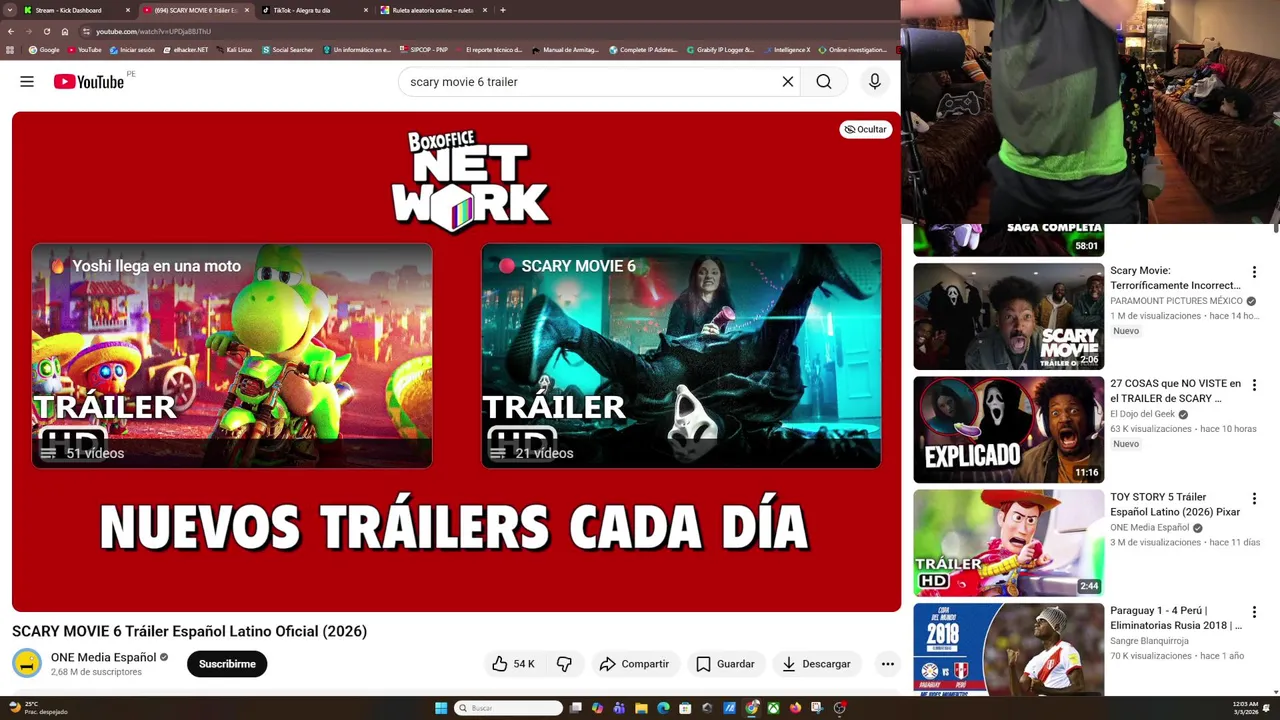1280x720 pixels.
Task: Open Copilot icon in taskbar
Action: 597,708
